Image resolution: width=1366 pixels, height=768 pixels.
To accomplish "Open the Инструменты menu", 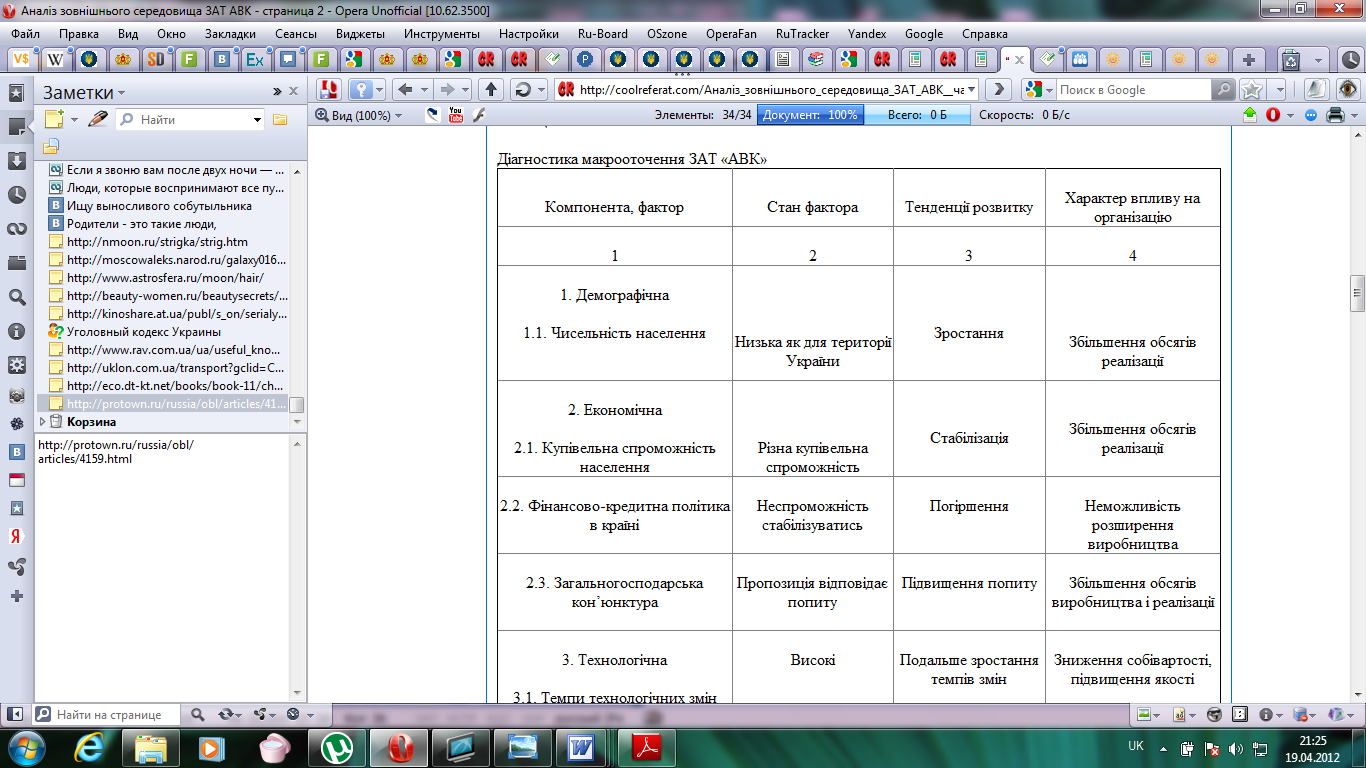I will tap(443, 33).
